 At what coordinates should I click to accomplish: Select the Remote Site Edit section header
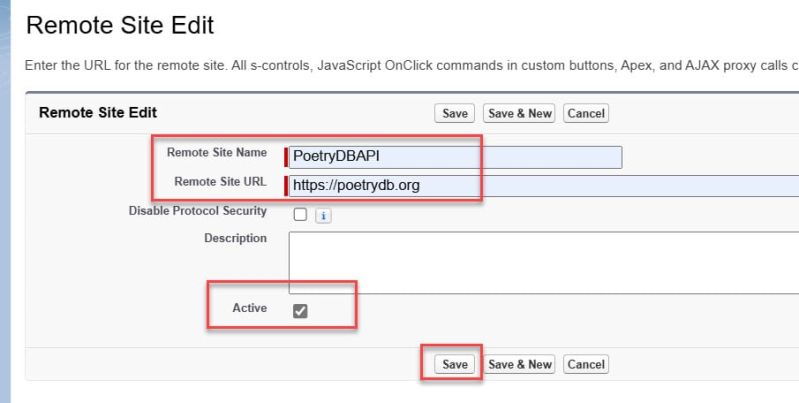(x=98, y=113)
